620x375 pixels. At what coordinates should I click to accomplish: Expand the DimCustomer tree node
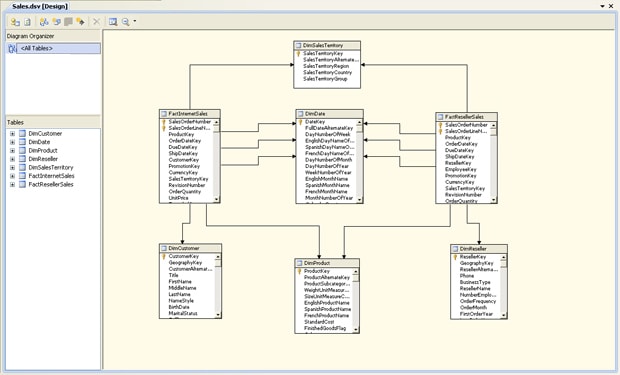click(x=12, y=134)
